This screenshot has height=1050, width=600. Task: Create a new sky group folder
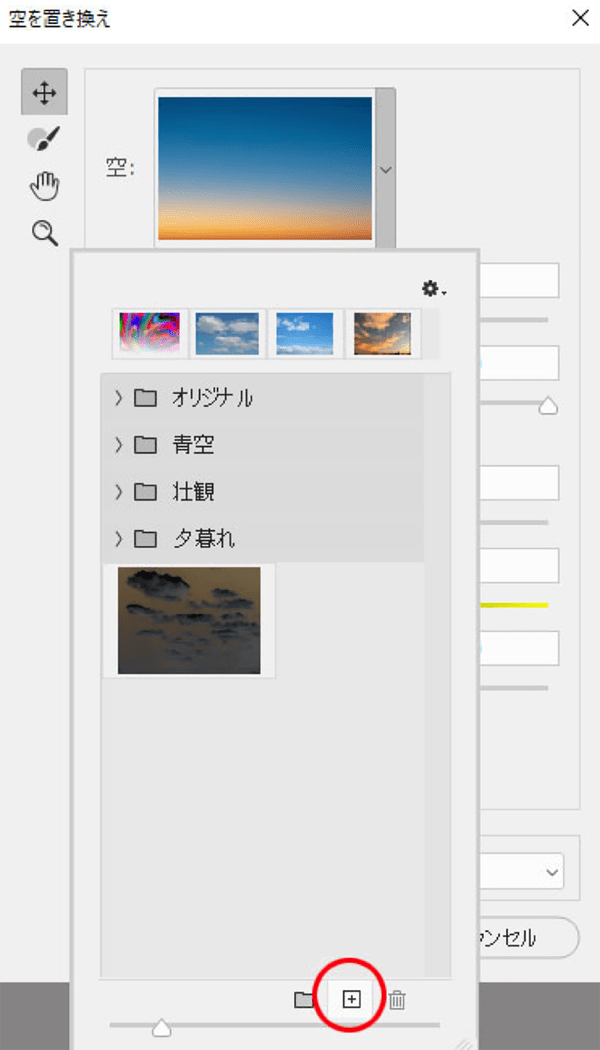pyautogui.click(x=304, y=1000)
